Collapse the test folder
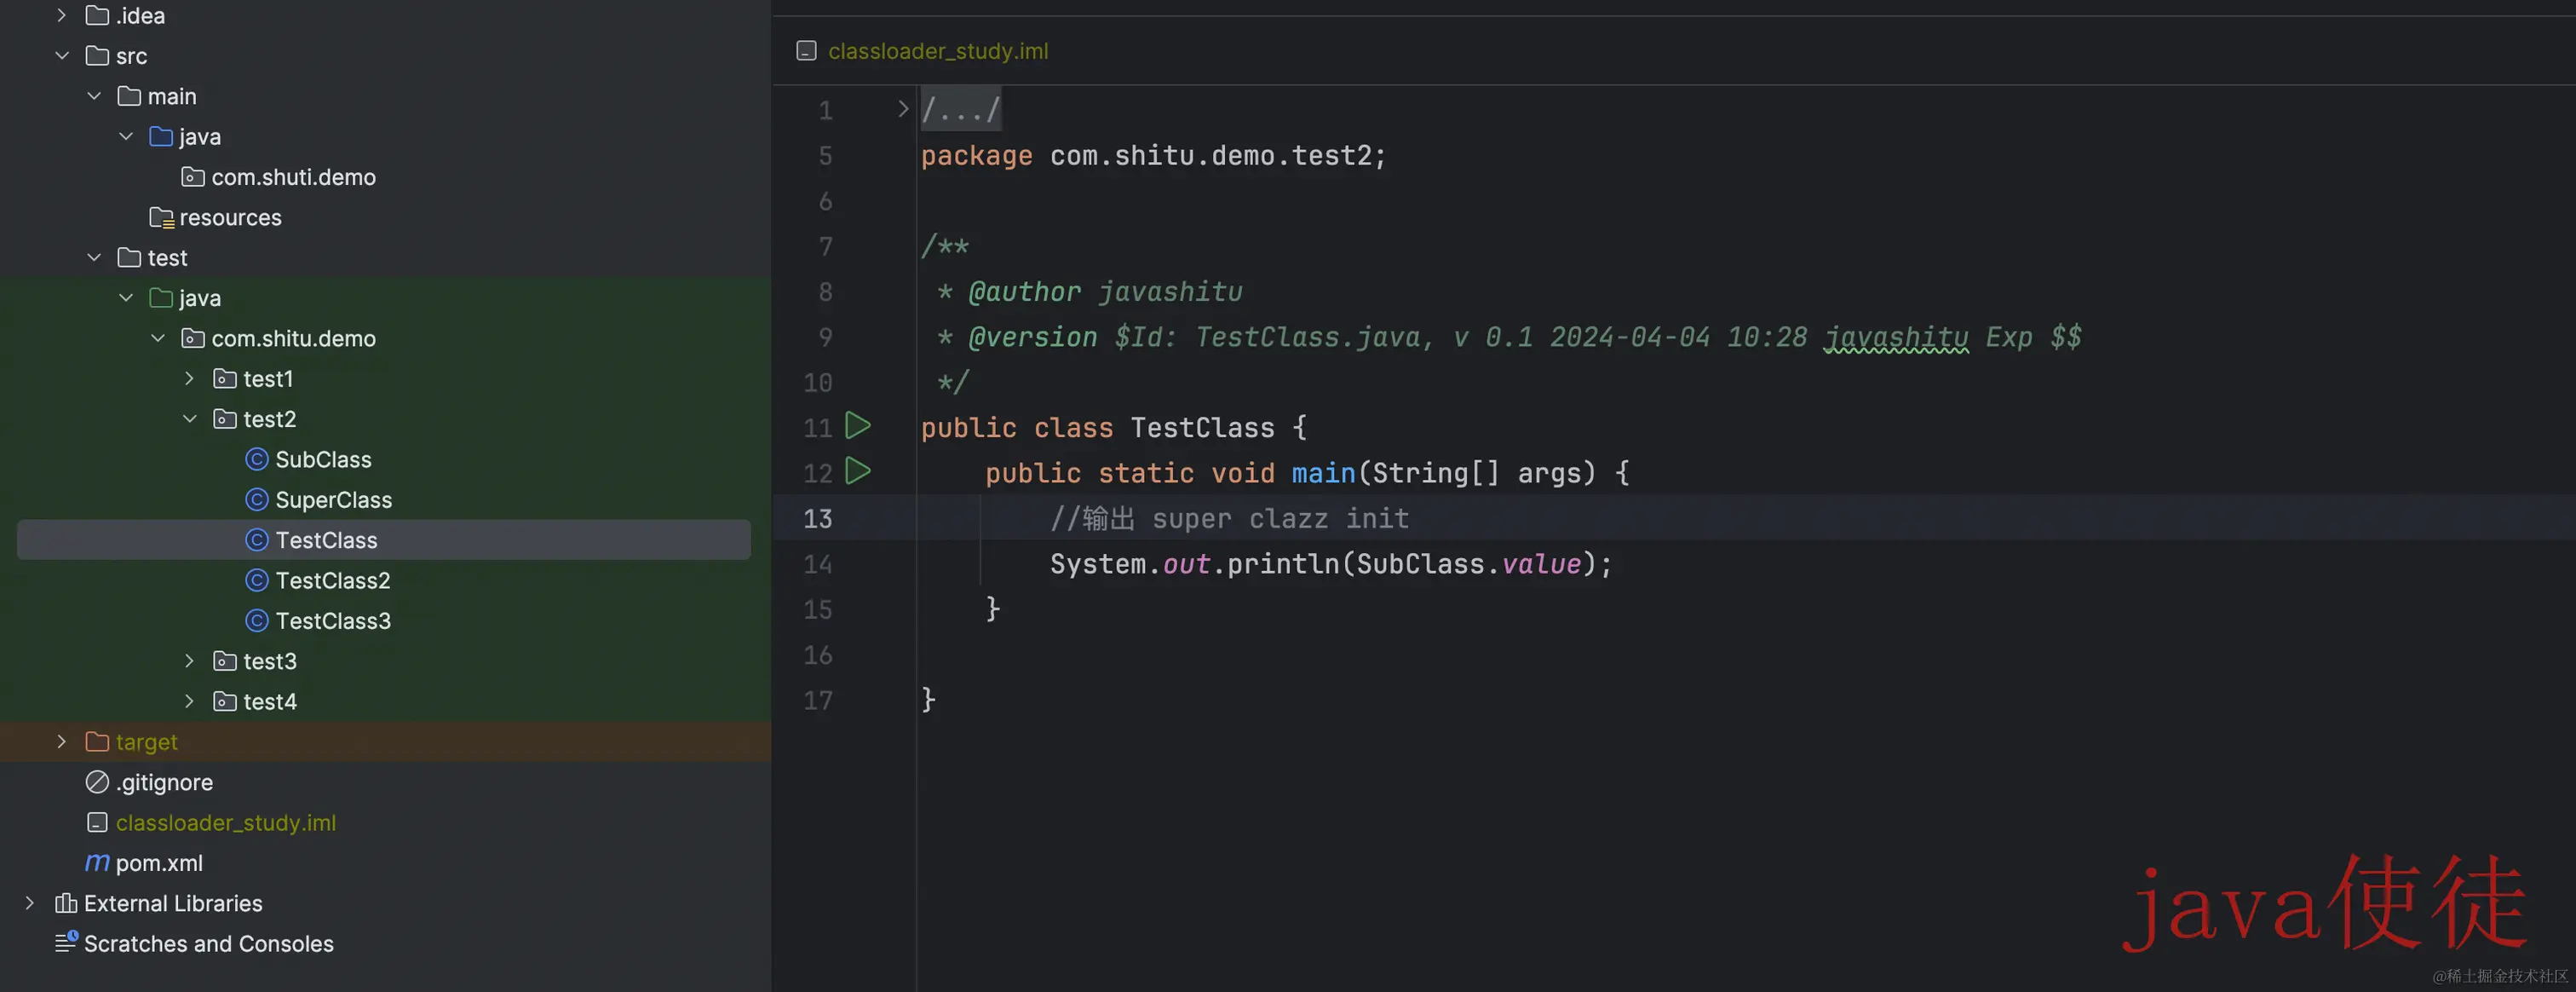Image resolution: width=2576 pixels, height=992 pixels. tap(94, 257)
